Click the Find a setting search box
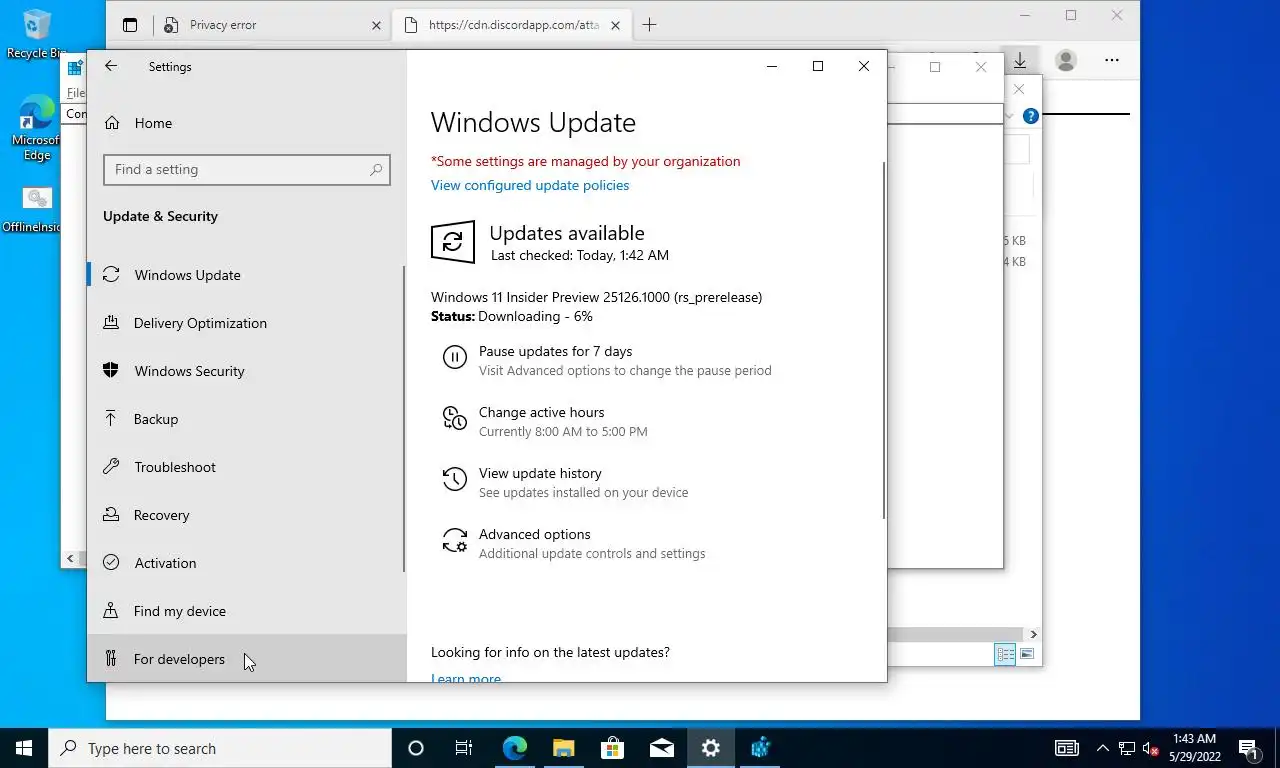This screenshot has height=768, width=1280. [x=247, y=169]
